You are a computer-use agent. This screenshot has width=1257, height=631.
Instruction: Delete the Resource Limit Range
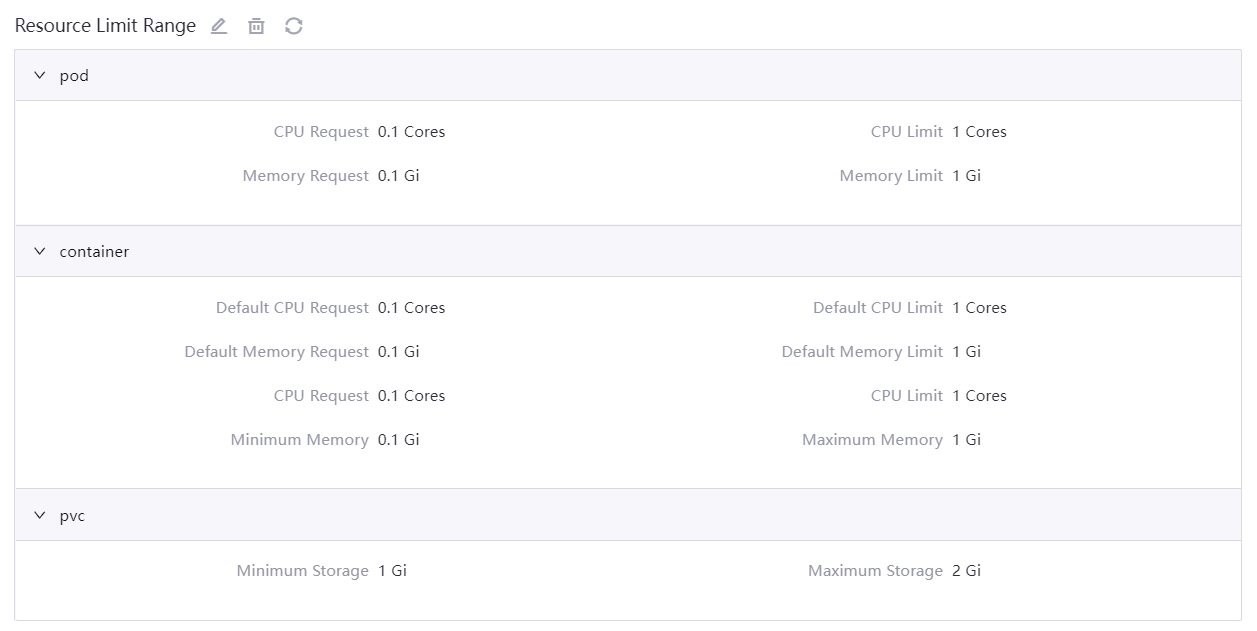click(x=256, y=26)
